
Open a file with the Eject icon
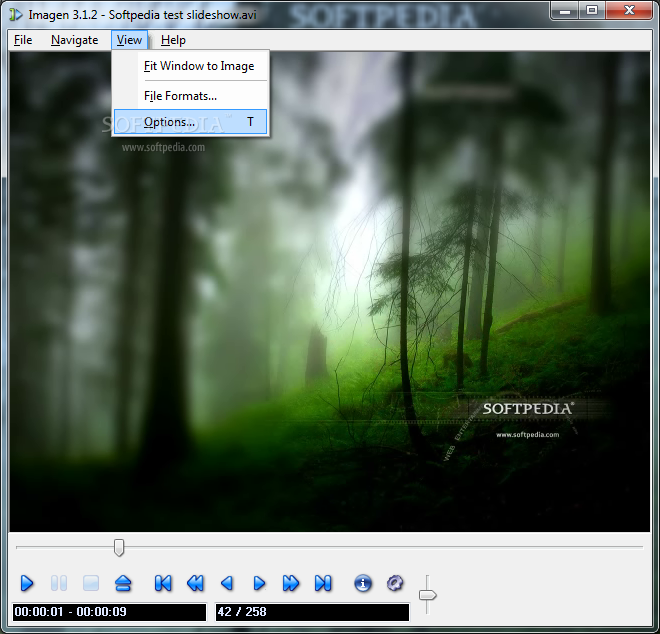pyautogui.click(x=123, y=583)
